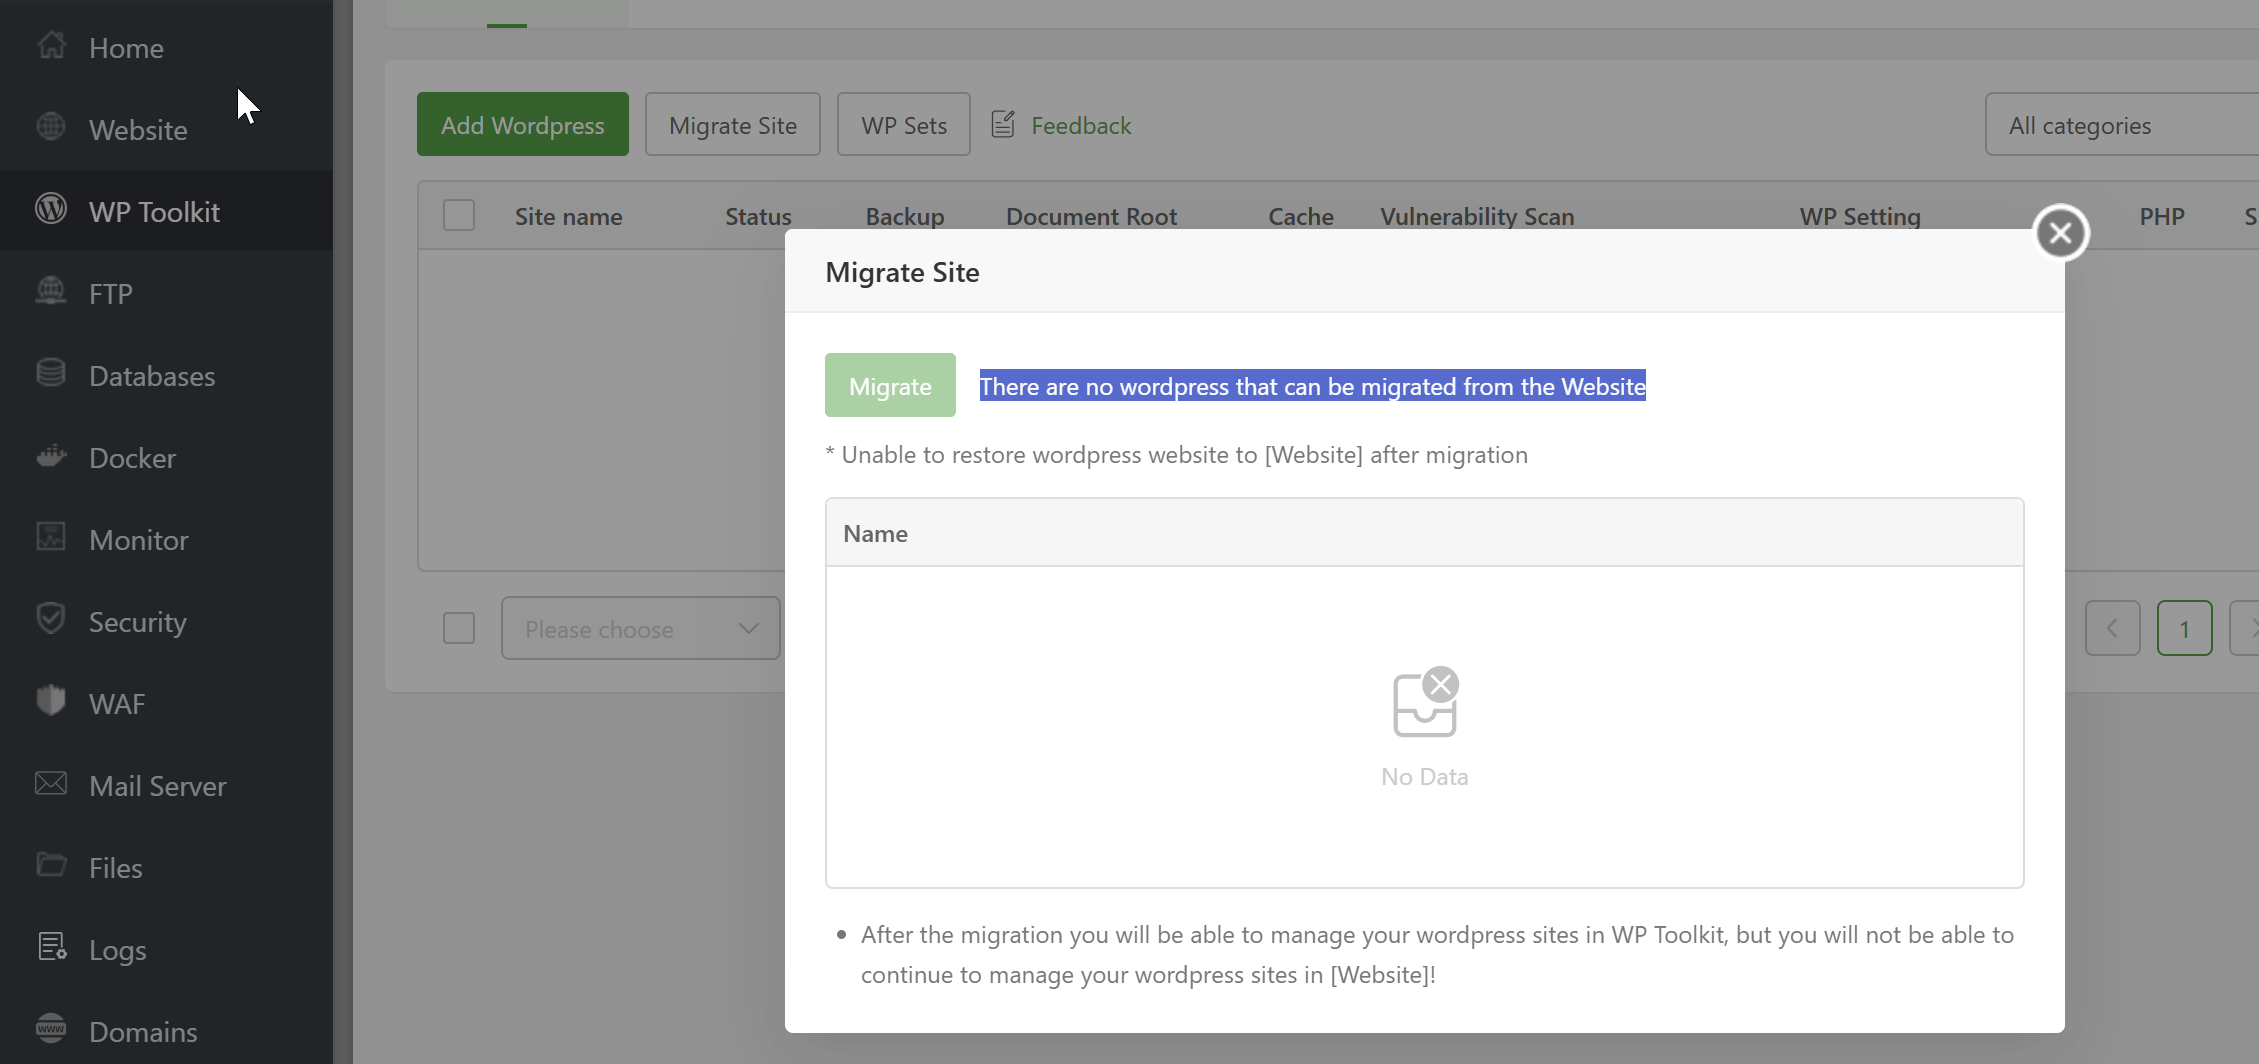
Task: Click the Add Wordpress button
Action: pos(522,125)
